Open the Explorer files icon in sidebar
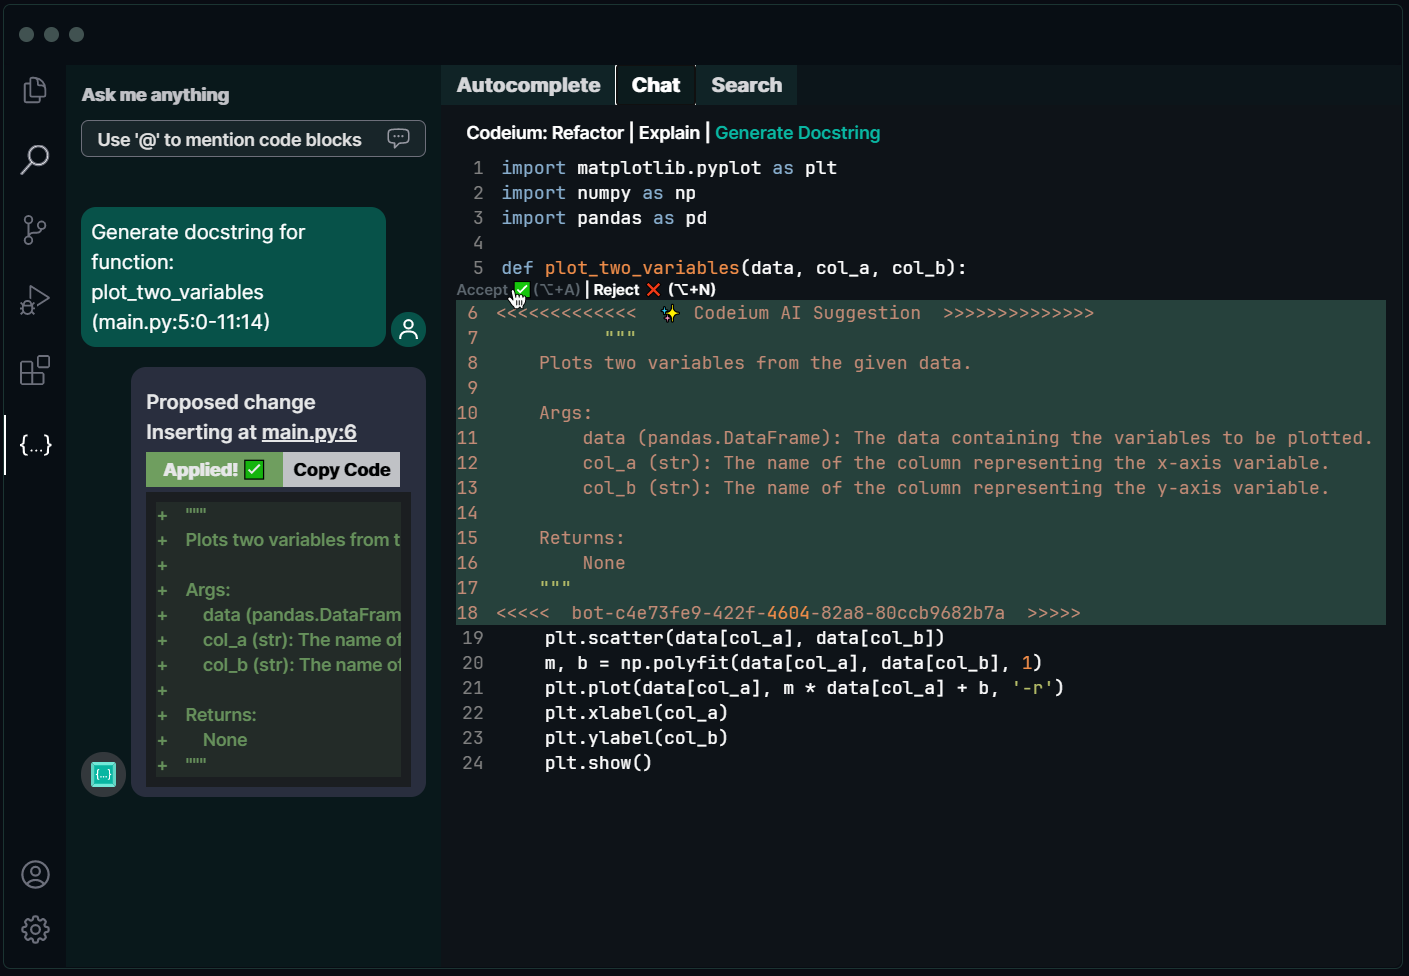This screenshot has height=976, width=1409. tap(35, 90)
